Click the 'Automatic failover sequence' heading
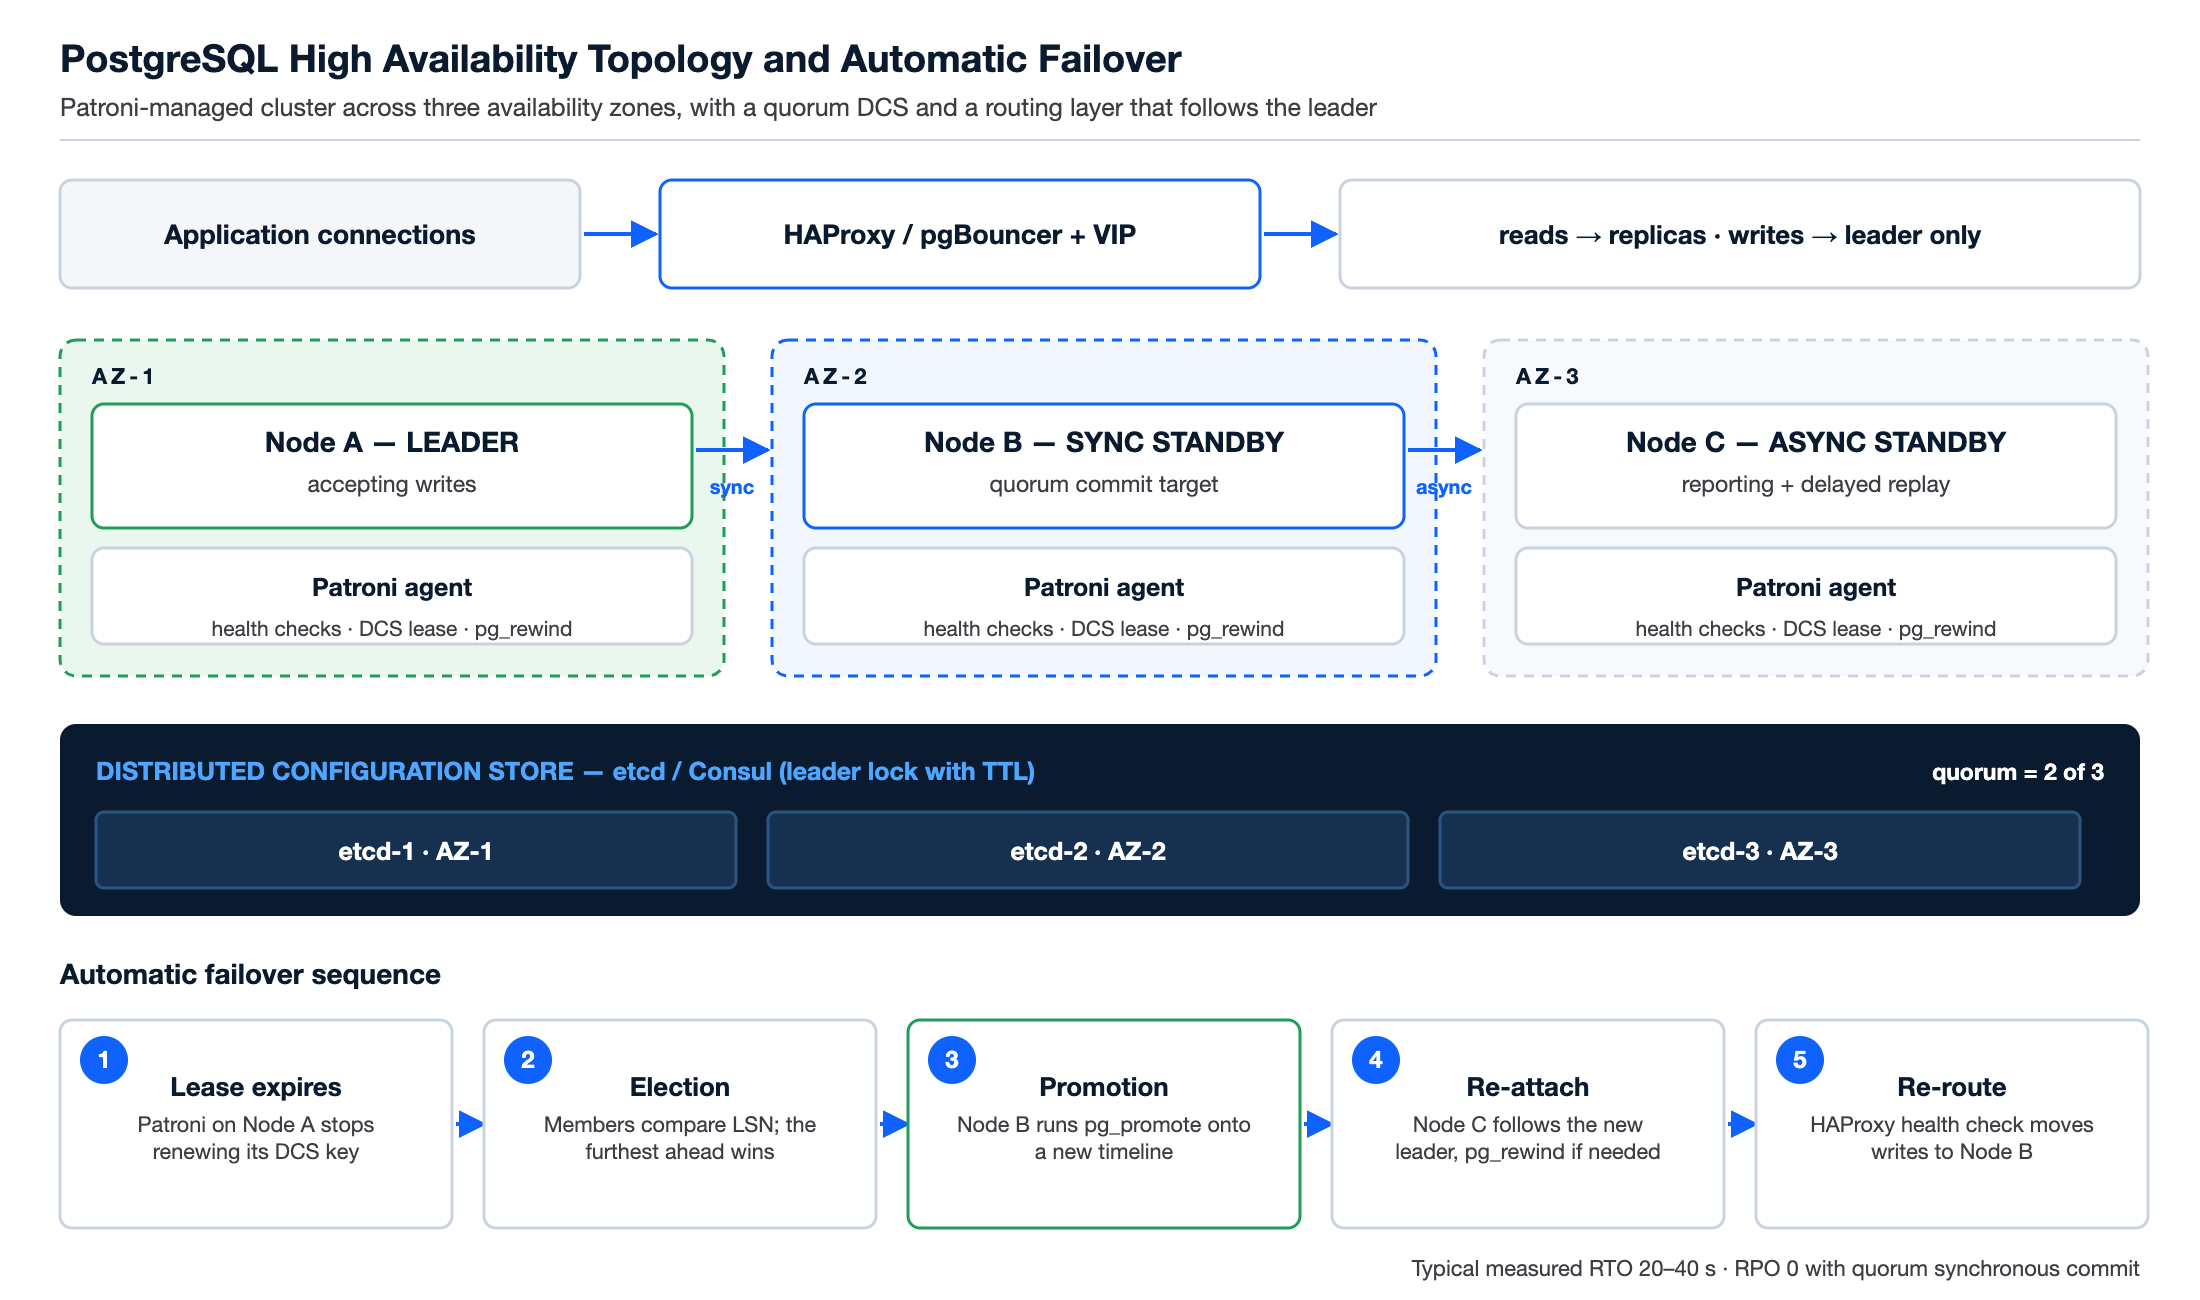The image size is (2200, 1300). tap(250, 974)
